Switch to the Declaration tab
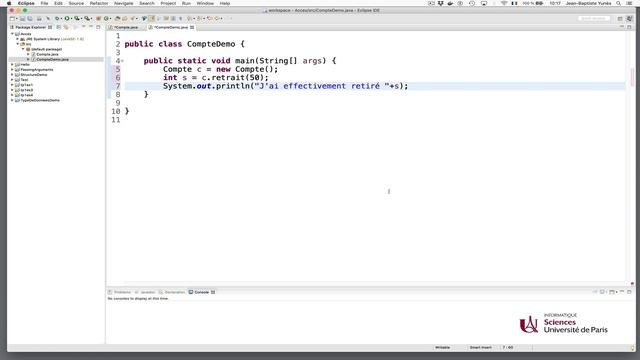Screen dimensions: 640x360 point(172,292)
